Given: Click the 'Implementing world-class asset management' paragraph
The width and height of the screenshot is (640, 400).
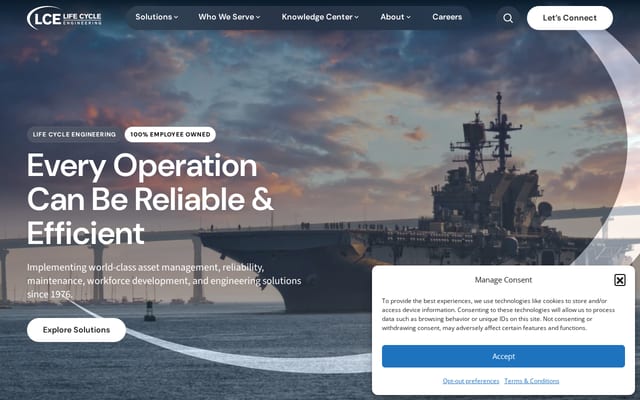Looking at the screenshot, I should pyautogui.click(x=164, y=281).
